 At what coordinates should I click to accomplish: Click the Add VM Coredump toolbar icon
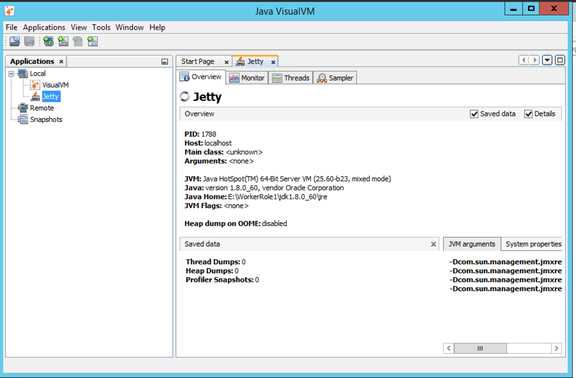(78, 41)
